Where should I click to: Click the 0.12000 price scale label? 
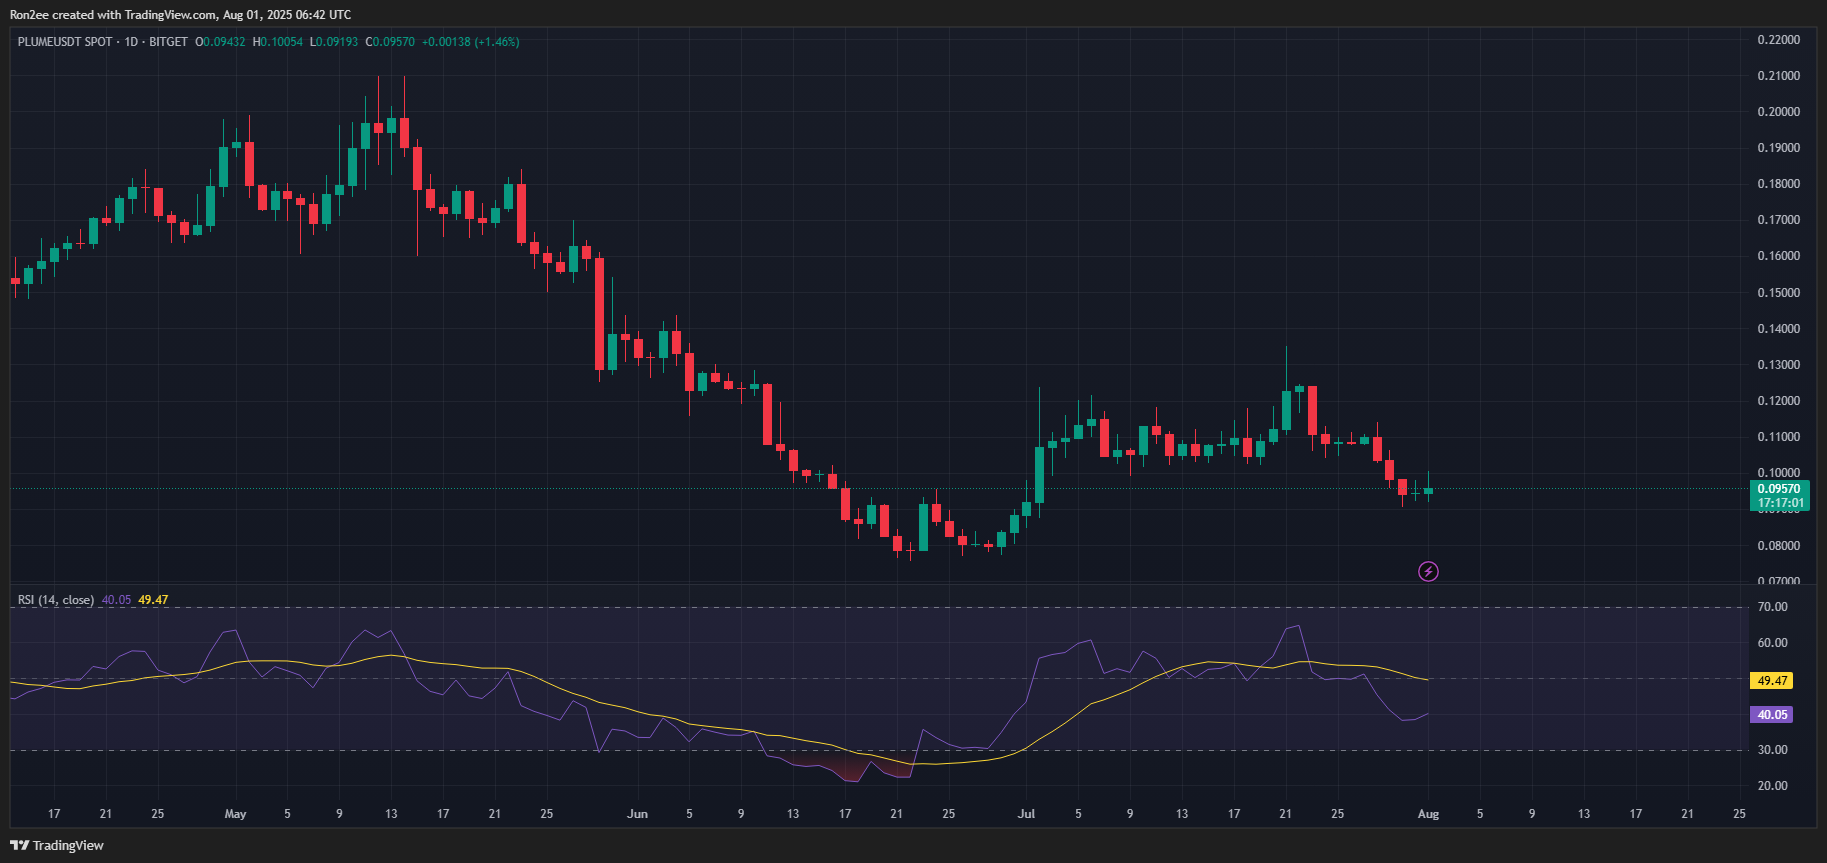click(x=1779, y=401)
